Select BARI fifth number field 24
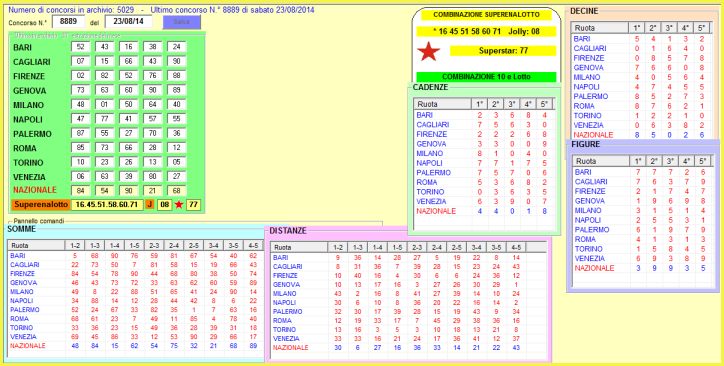 (176, 47)
